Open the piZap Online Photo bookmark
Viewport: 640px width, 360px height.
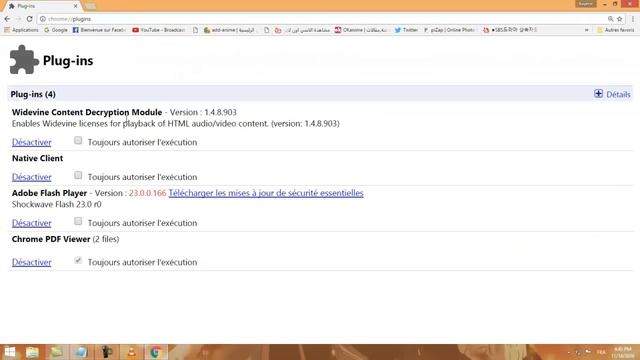click(449, 30)
